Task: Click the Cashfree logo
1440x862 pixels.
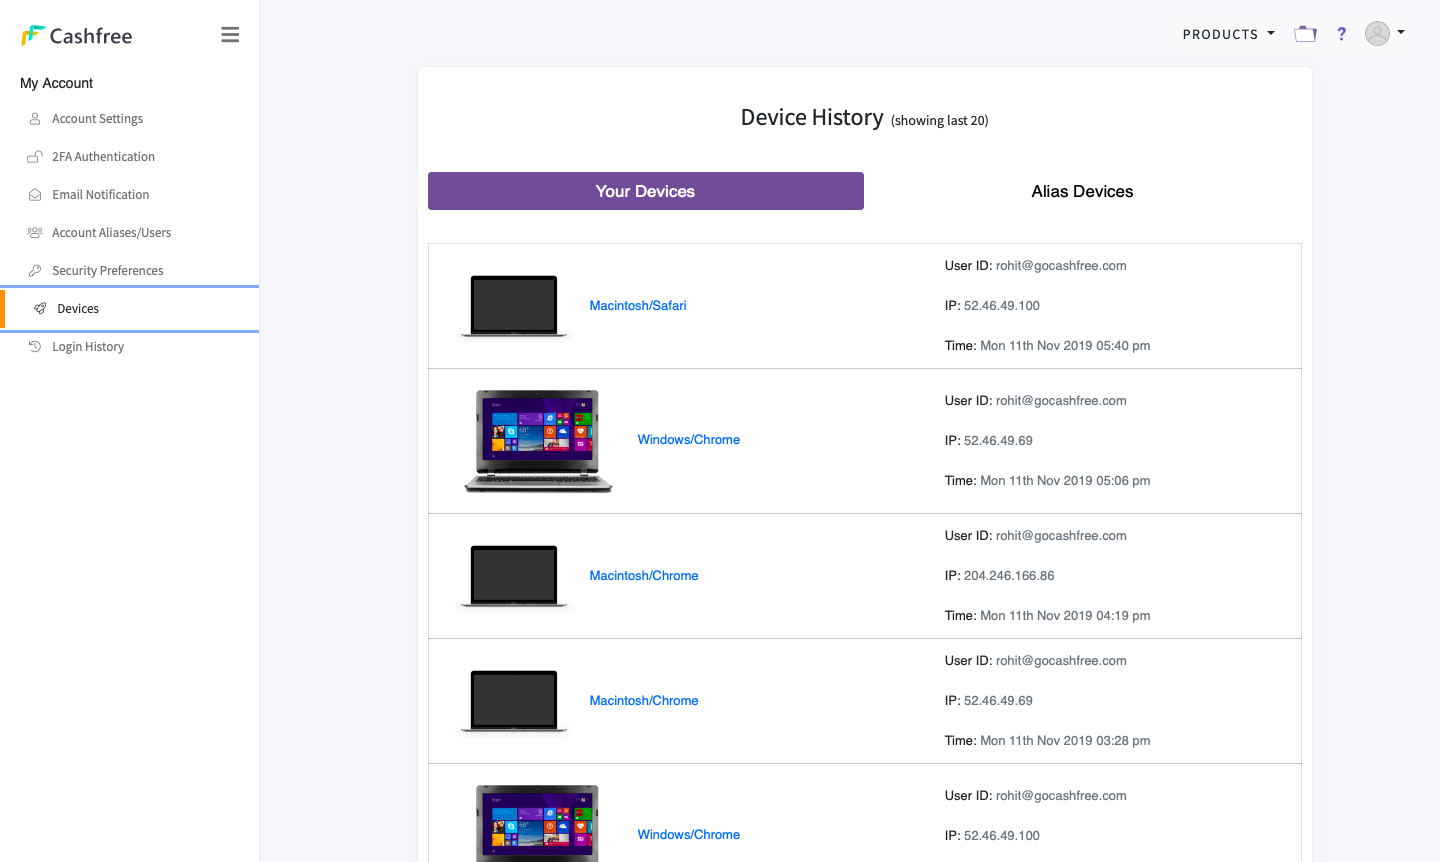Action: 76,36
